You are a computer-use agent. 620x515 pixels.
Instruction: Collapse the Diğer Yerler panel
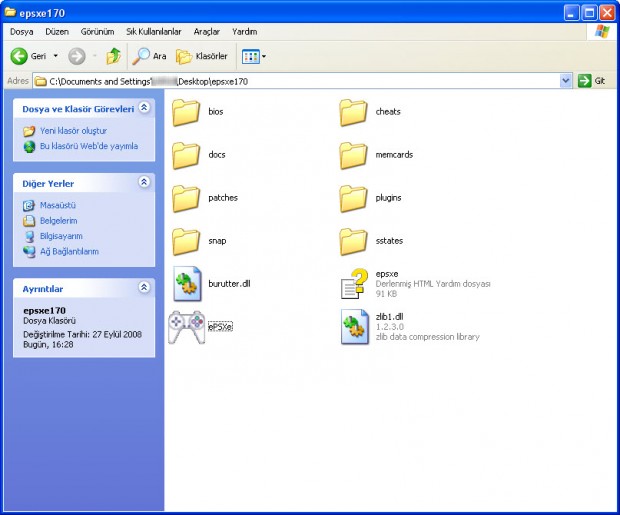144,182
